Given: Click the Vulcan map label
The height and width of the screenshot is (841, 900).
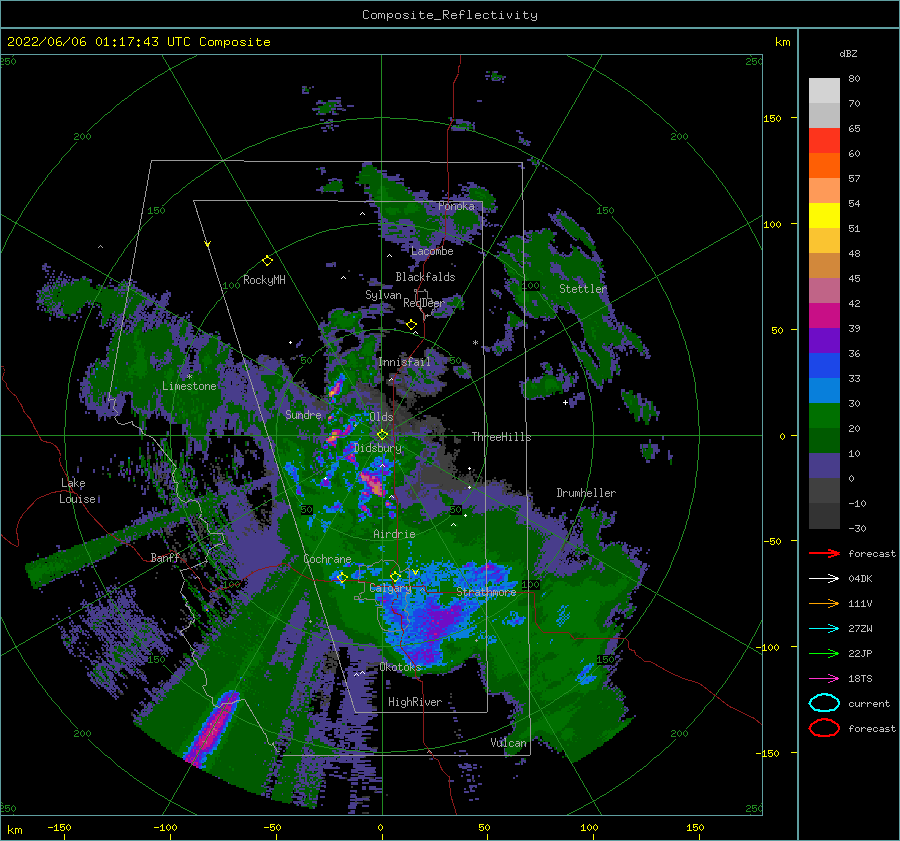Looking at the screenshot, I should click(x=509, y=743).
